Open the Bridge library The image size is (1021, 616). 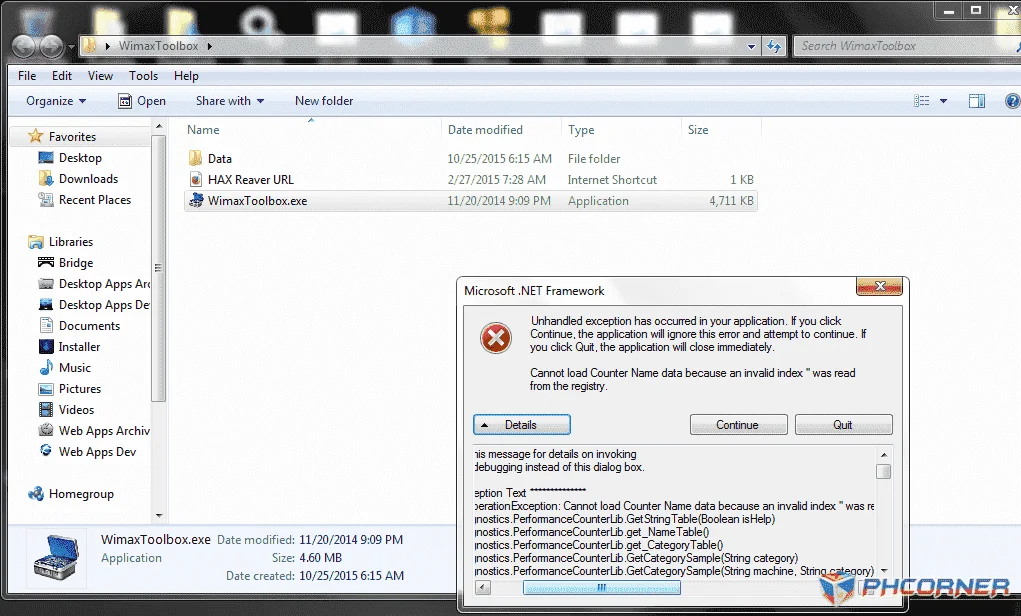point(76,262)
